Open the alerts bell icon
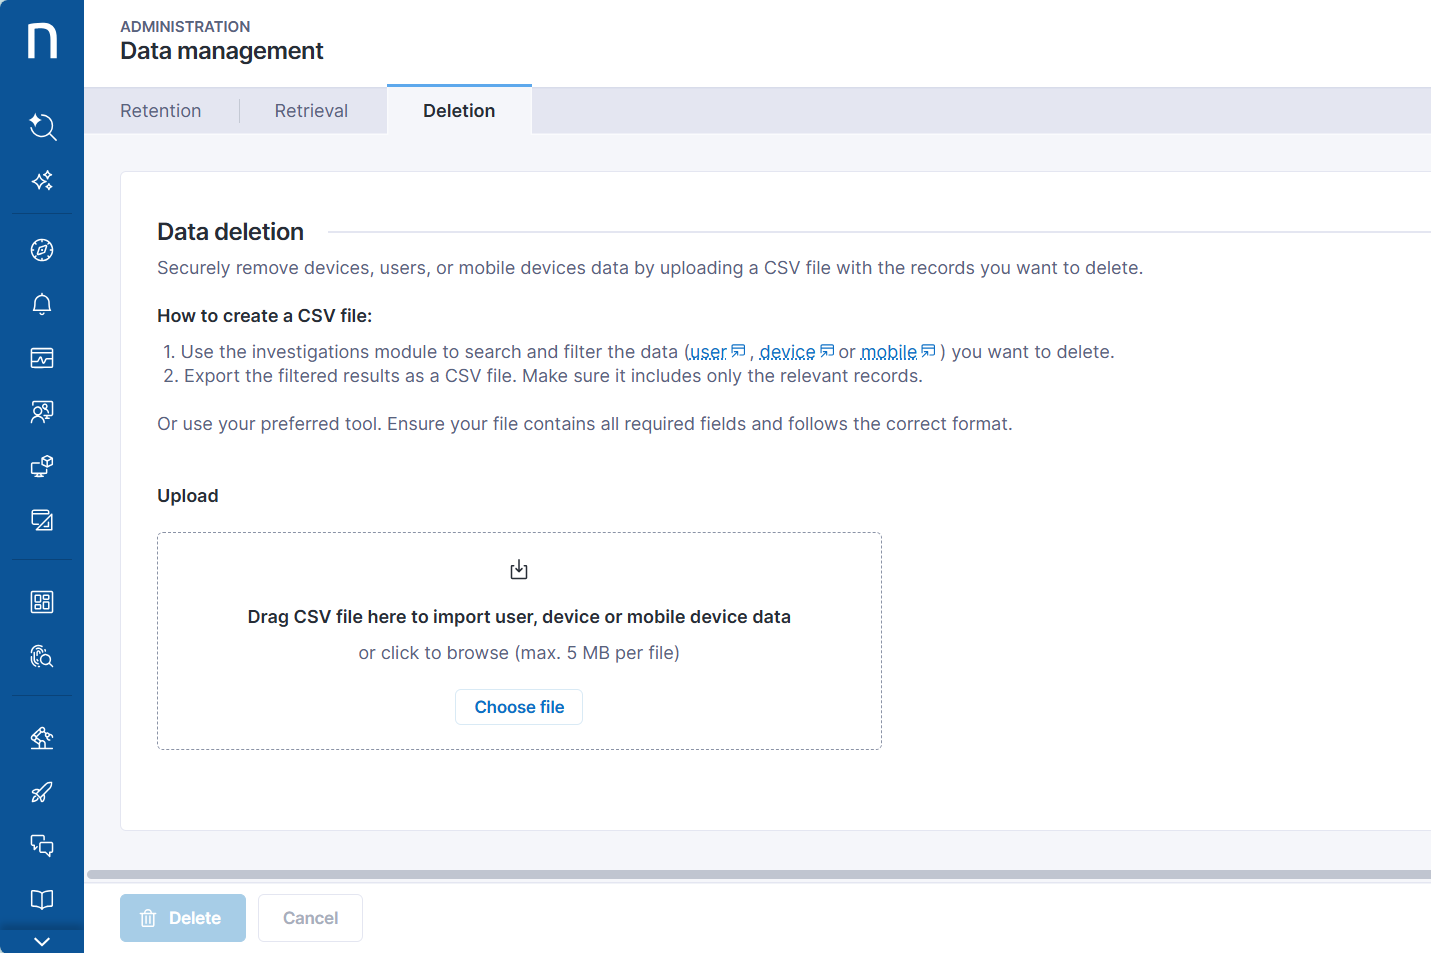Viewport: 1431px width, 953px height. click(42, 304)
